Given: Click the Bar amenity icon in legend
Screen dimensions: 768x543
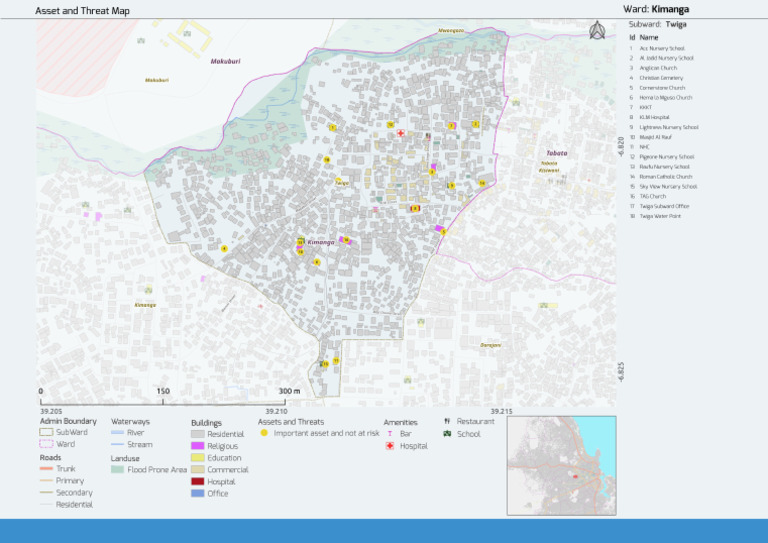Looking at the screenshot, I should pos(390,434).
